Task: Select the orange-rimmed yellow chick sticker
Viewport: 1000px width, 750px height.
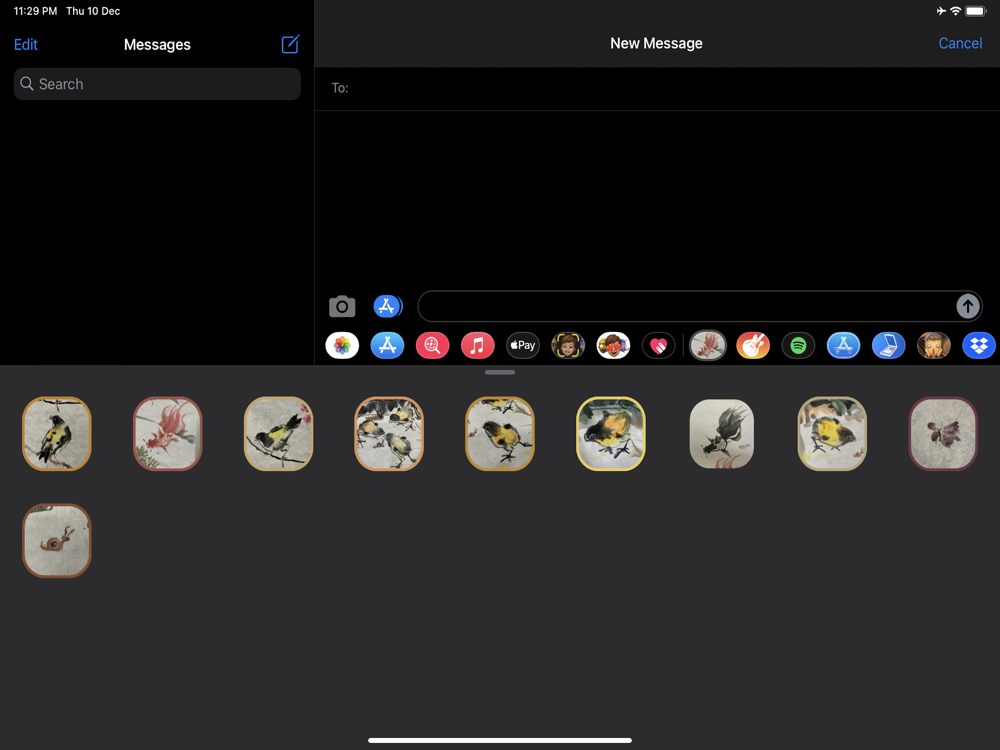Action: (500, 434)
